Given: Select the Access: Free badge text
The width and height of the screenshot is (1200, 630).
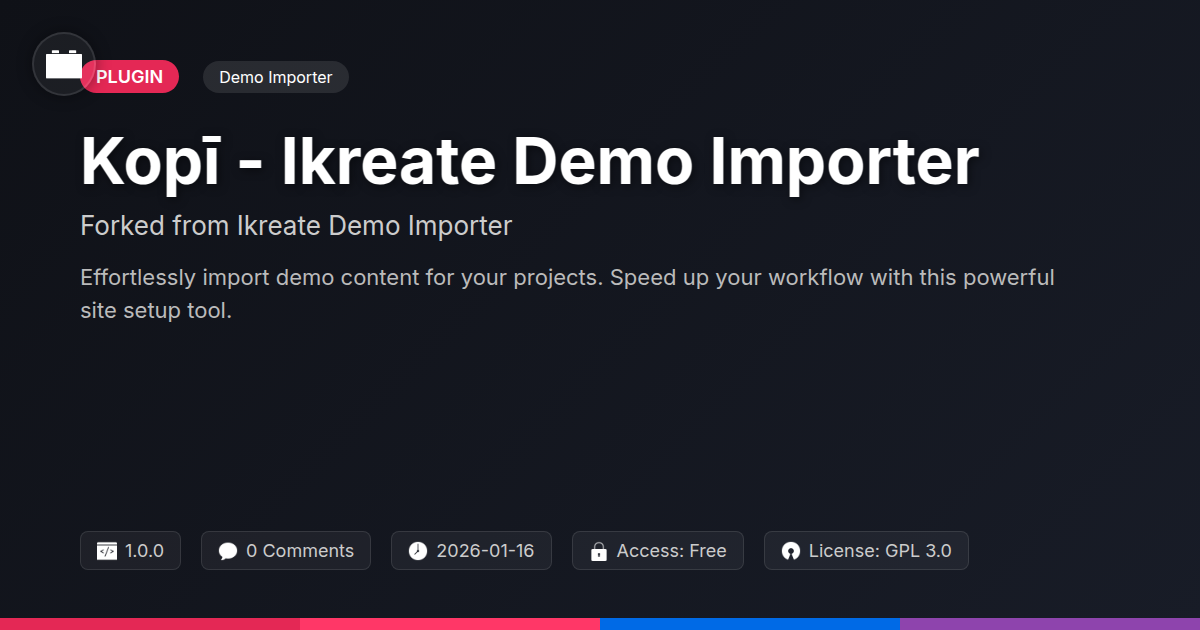Looking at the screenshot, I should point(672,551).
